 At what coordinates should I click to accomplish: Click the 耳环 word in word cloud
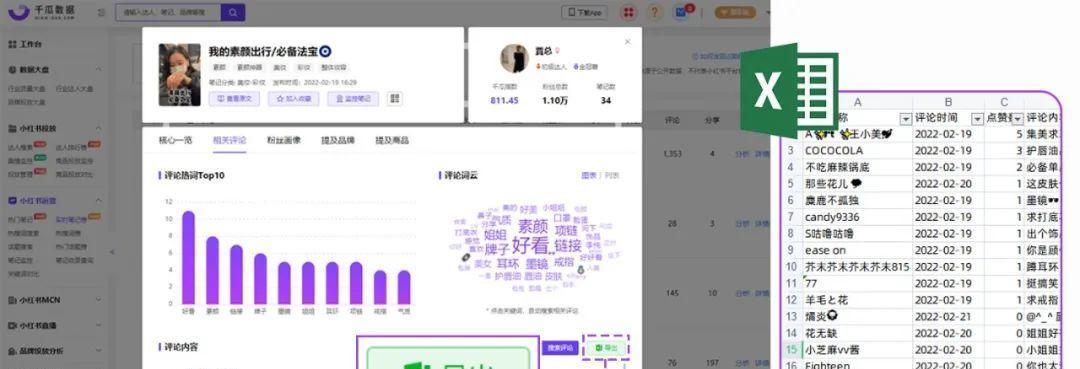[508, 264]
